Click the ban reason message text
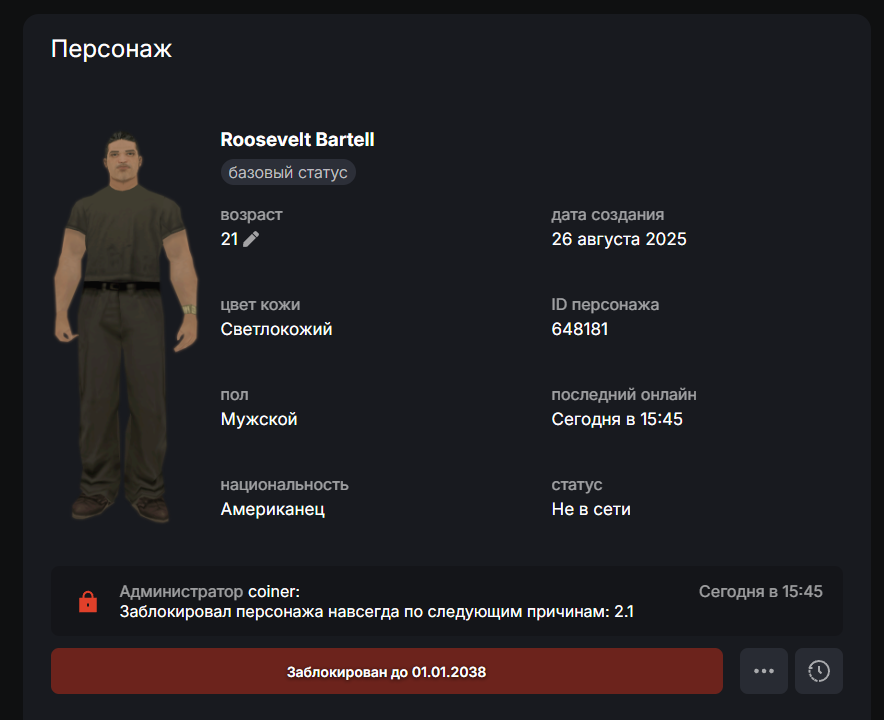Image resolution: width=884 pixels, height=720 pixels. coord(377,612)
